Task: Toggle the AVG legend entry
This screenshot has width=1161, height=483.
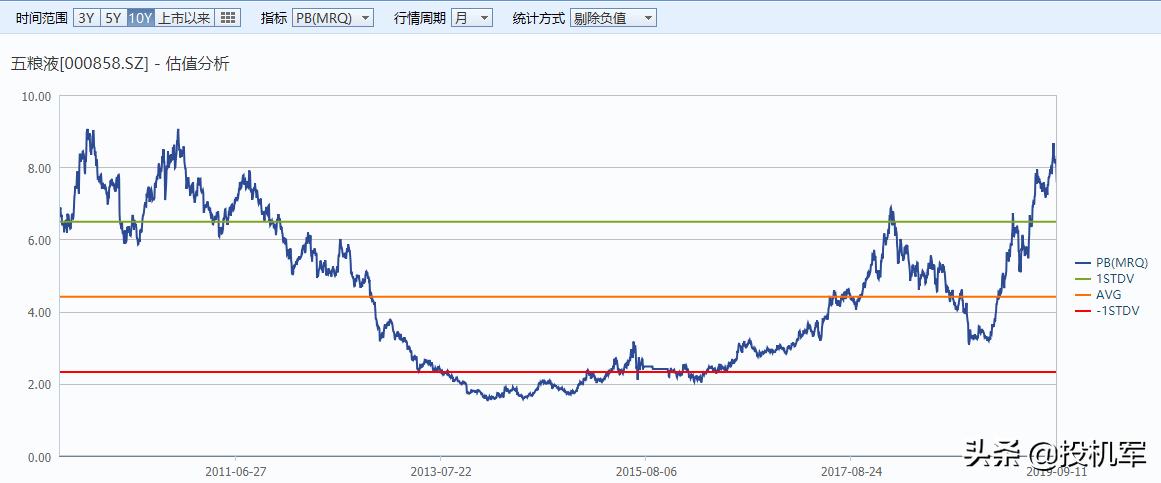Action: (1098, 295)
